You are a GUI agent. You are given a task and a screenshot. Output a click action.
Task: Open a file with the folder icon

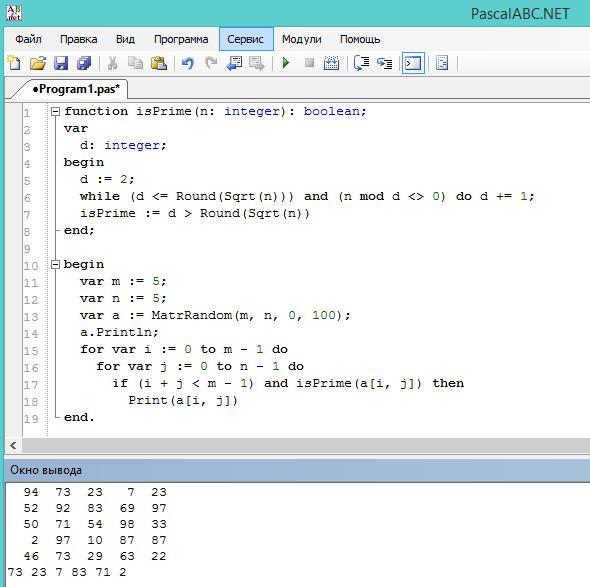38,63
